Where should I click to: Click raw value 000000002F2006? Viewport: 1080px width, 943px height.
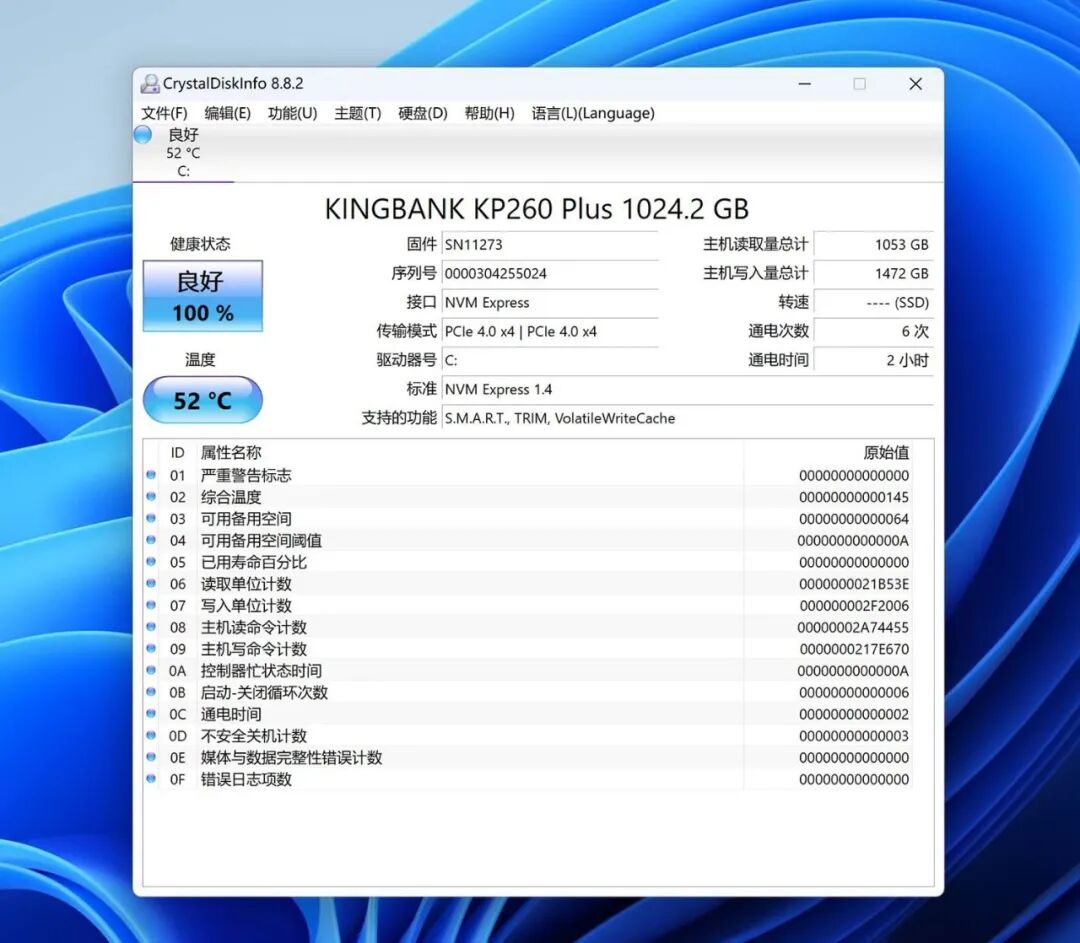coord(853,605)
